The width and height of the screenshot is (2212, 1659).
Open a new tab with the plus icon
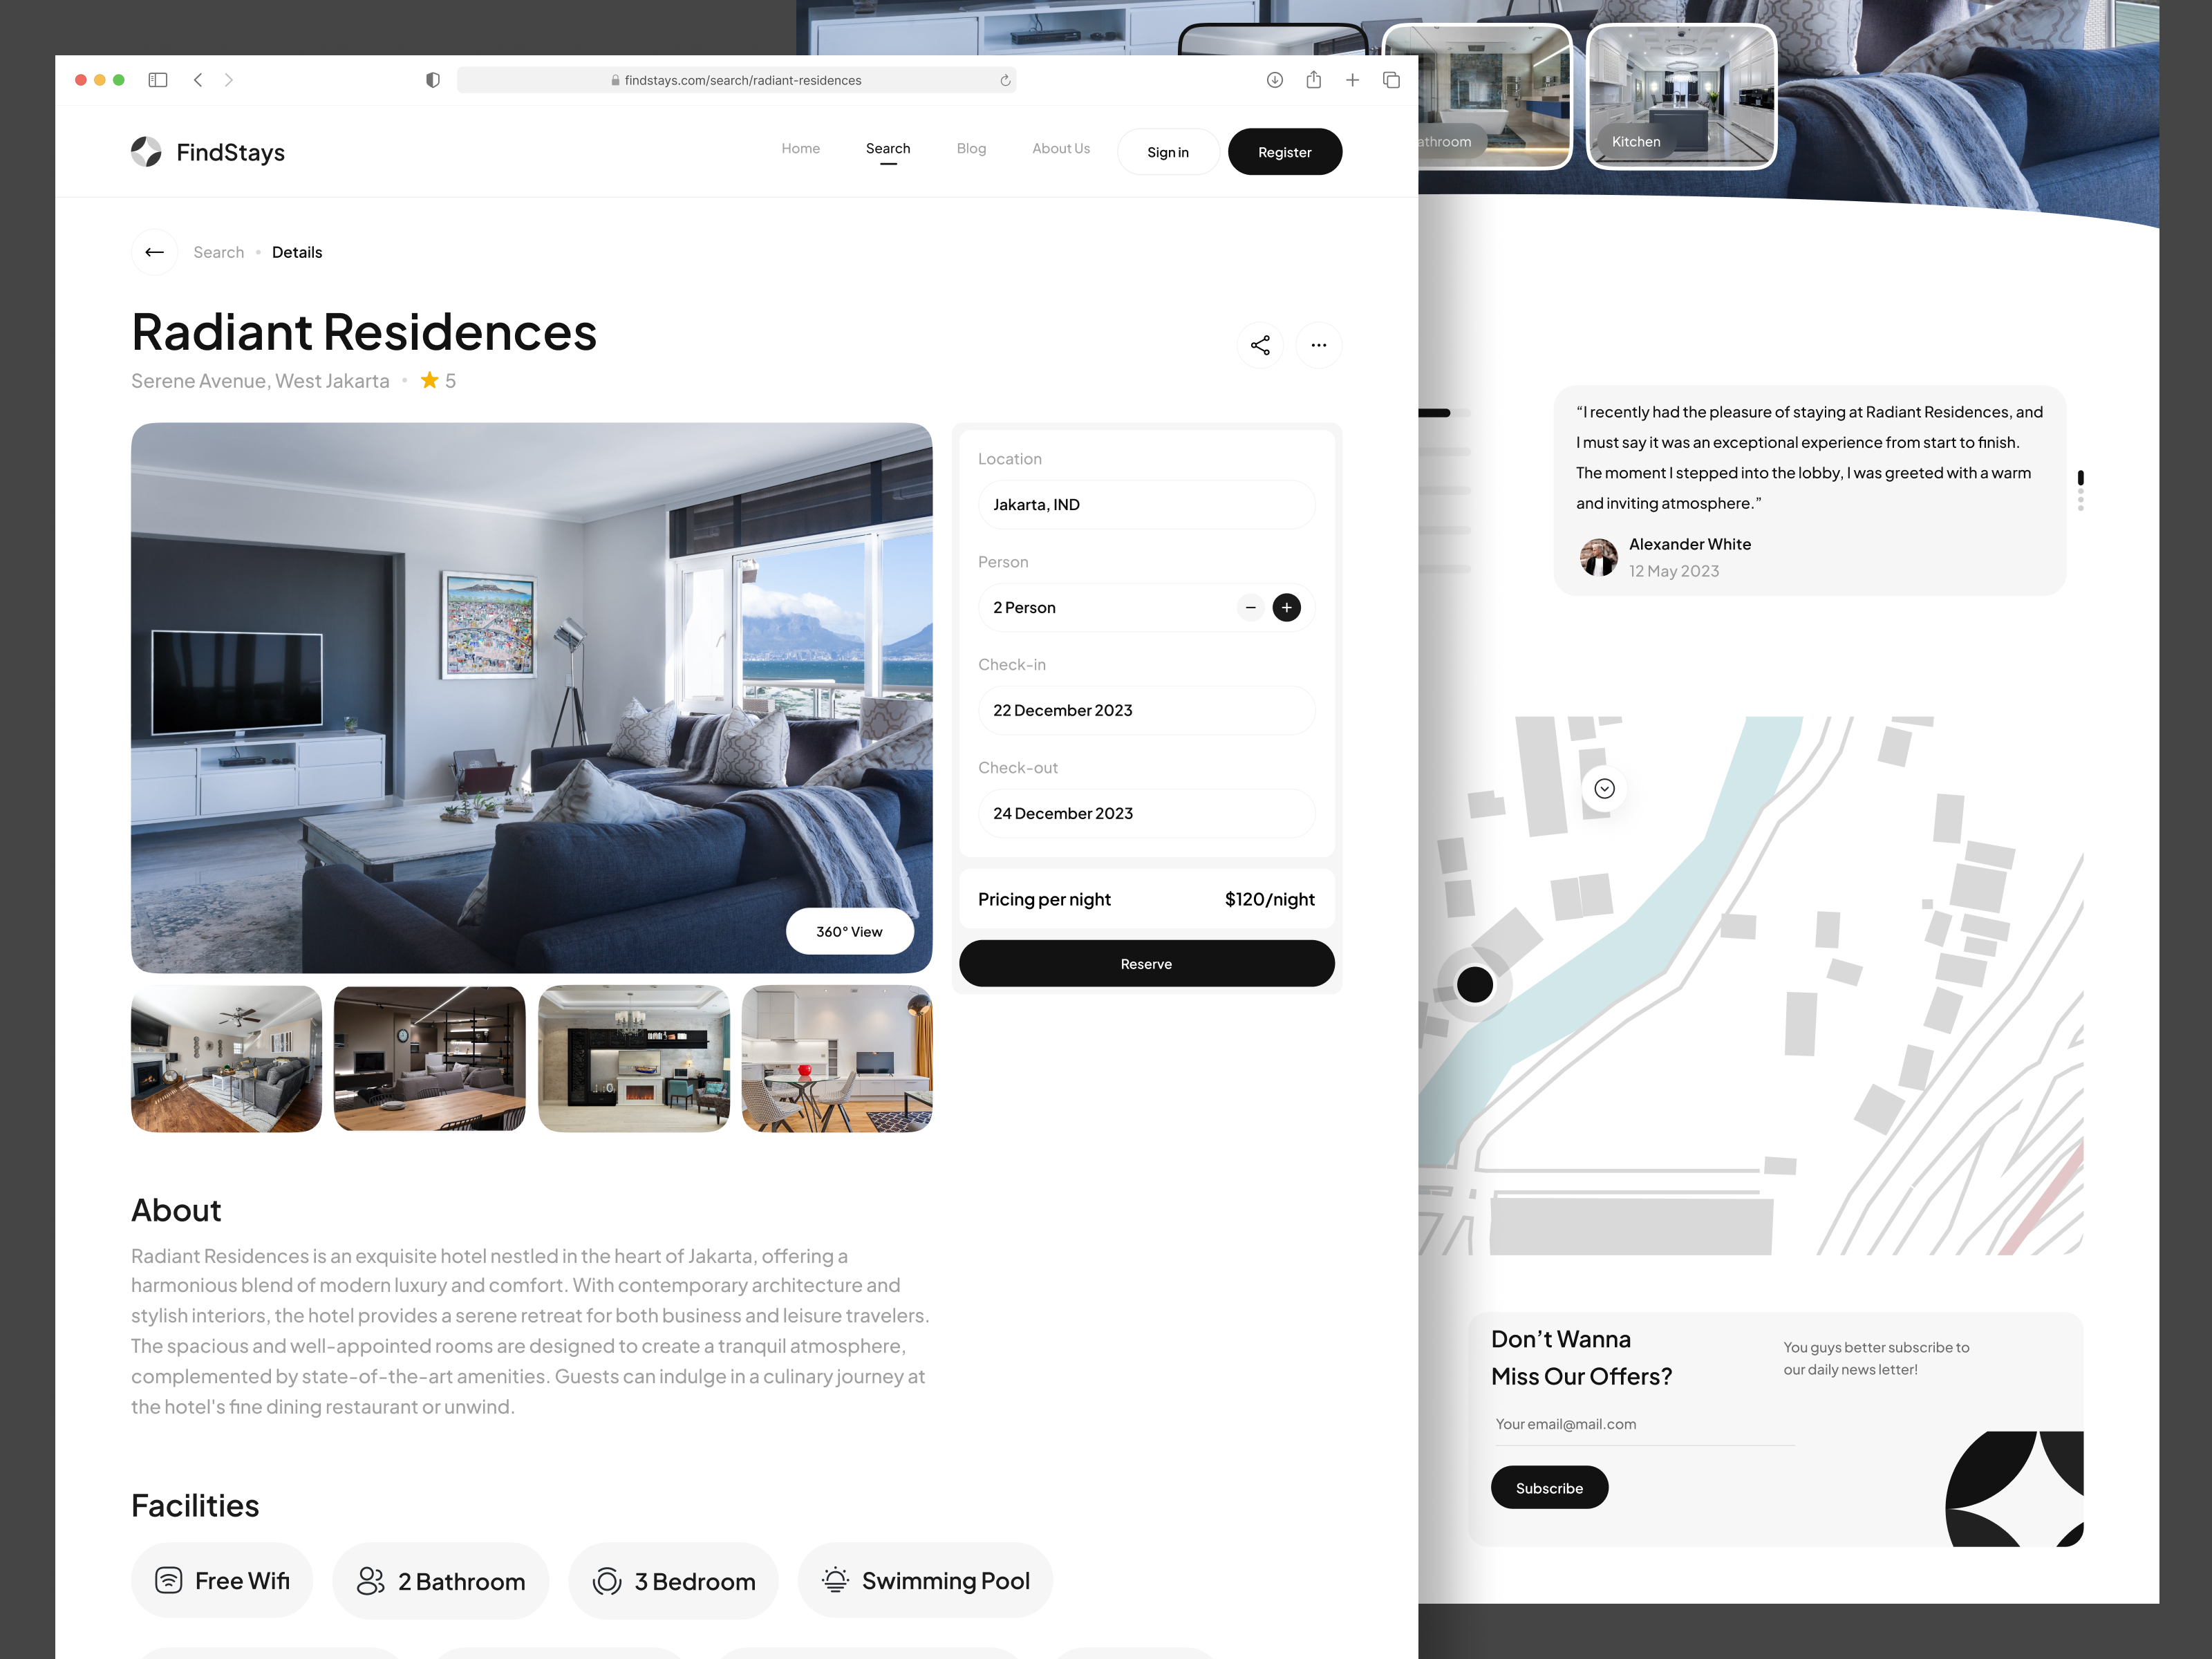pyautogui.click(x=1352, y=80)
